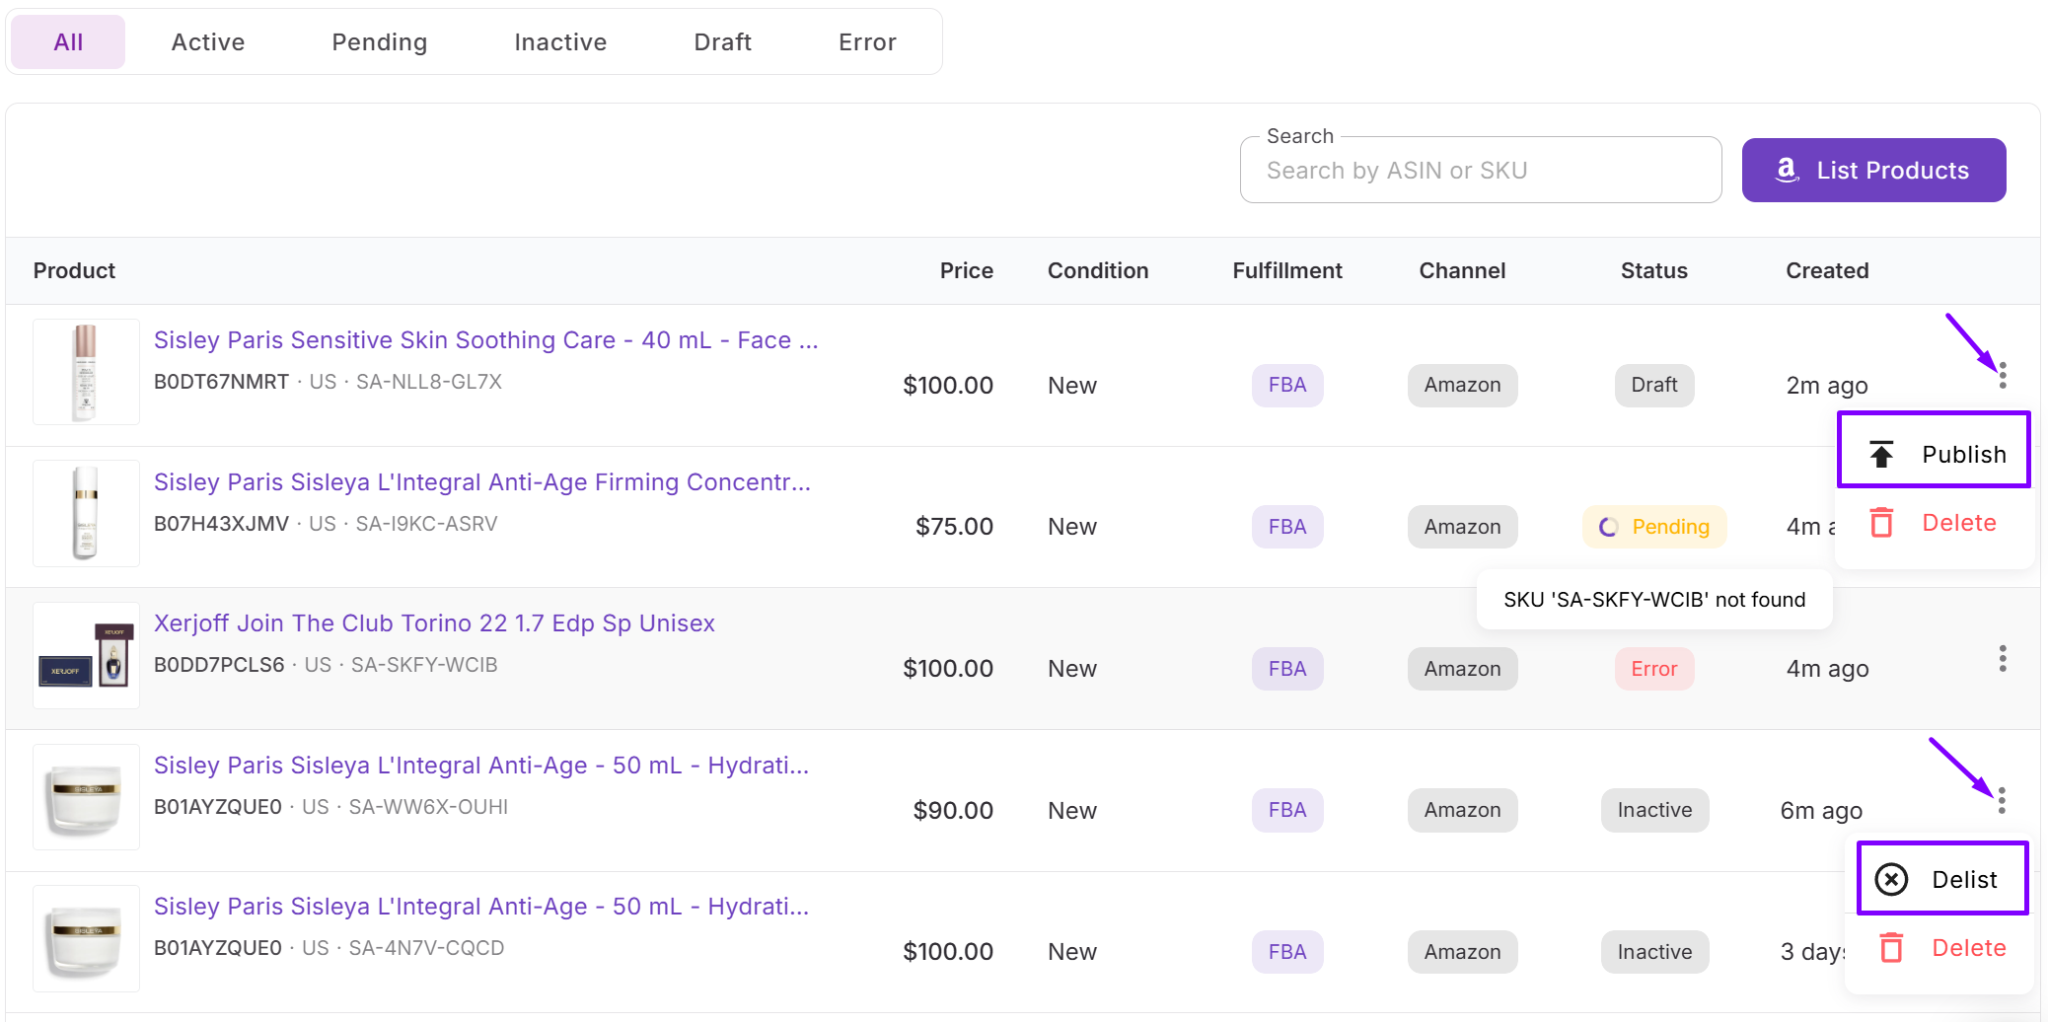Screen dimensions: 2048x1022
Task: Open the Xerjoff Join The Club Torino link
Action: point(434,623)
